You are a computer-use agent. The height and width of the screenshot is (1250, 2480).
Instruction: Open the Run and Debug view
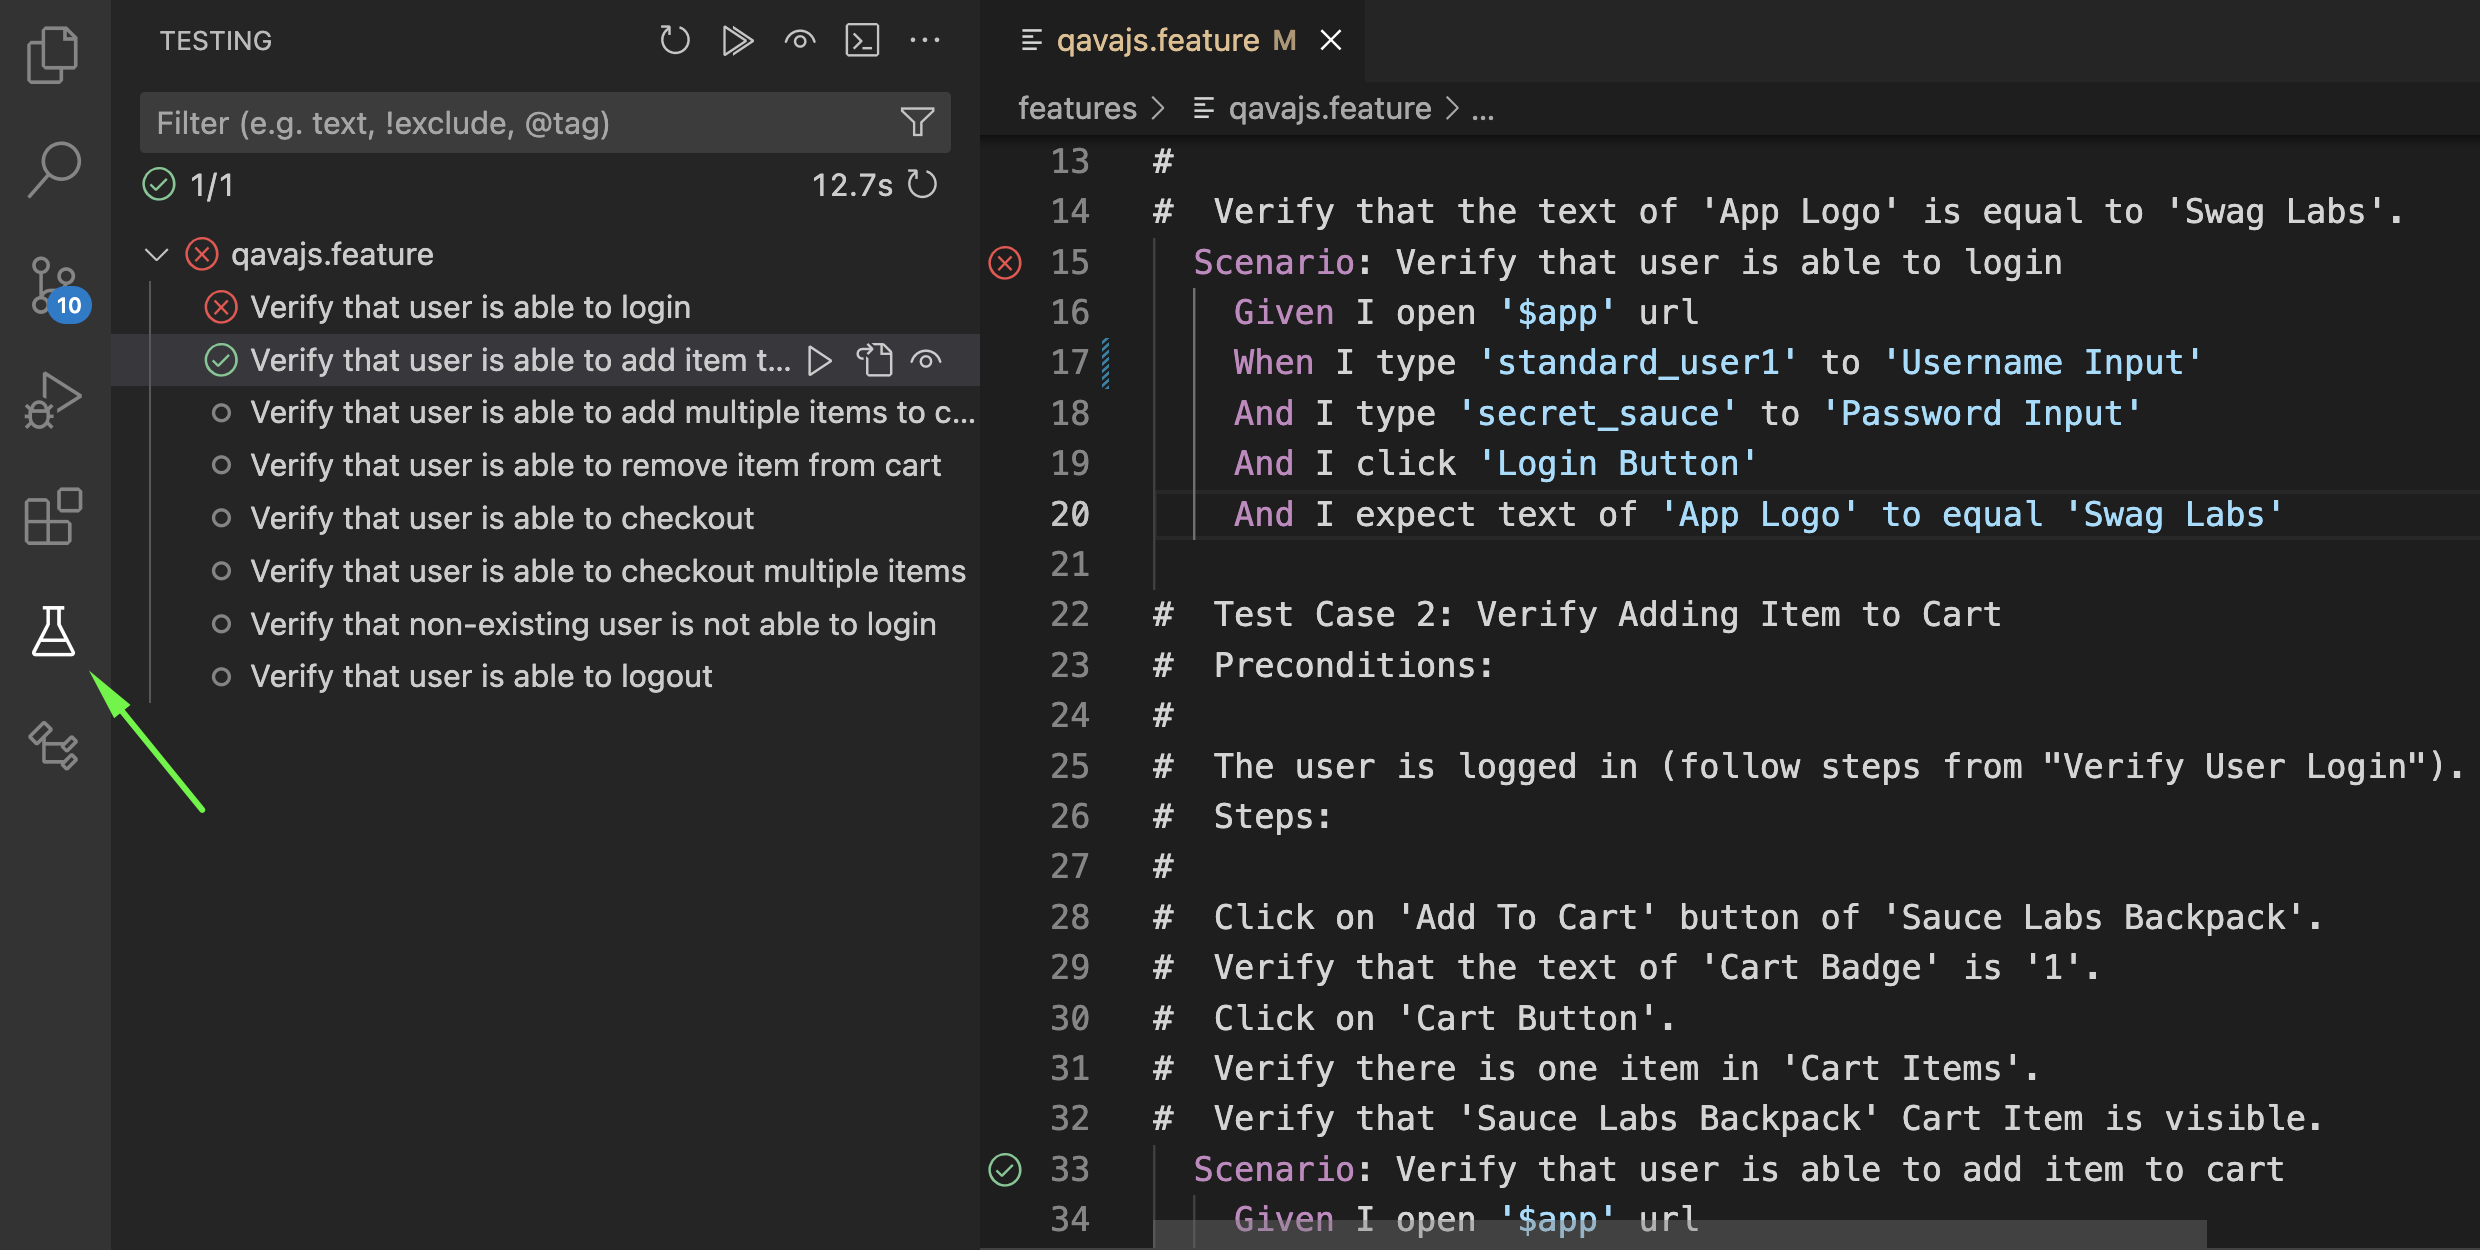point(53,400)
